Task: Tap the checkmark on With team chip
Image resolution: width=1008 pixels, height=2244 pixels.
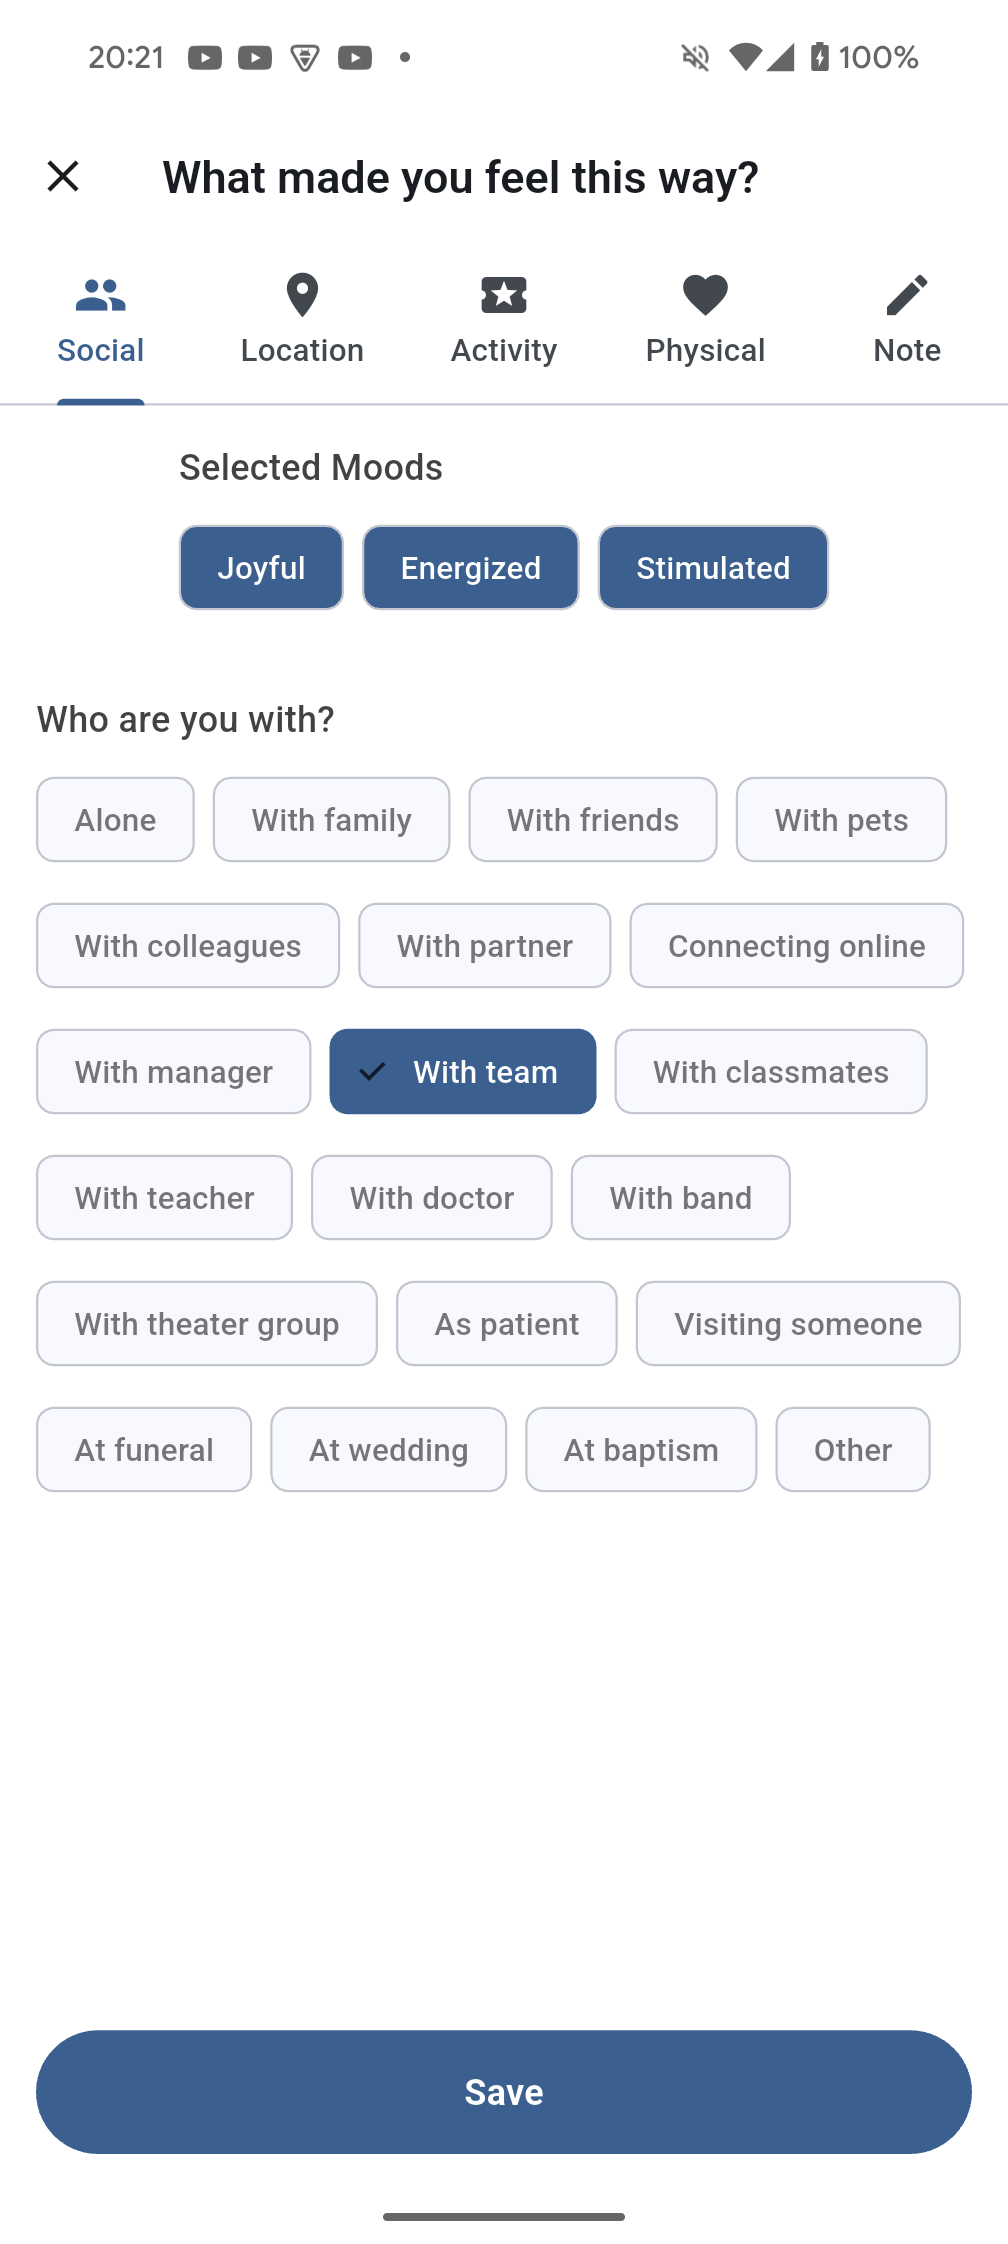Action: point(372,1072)
